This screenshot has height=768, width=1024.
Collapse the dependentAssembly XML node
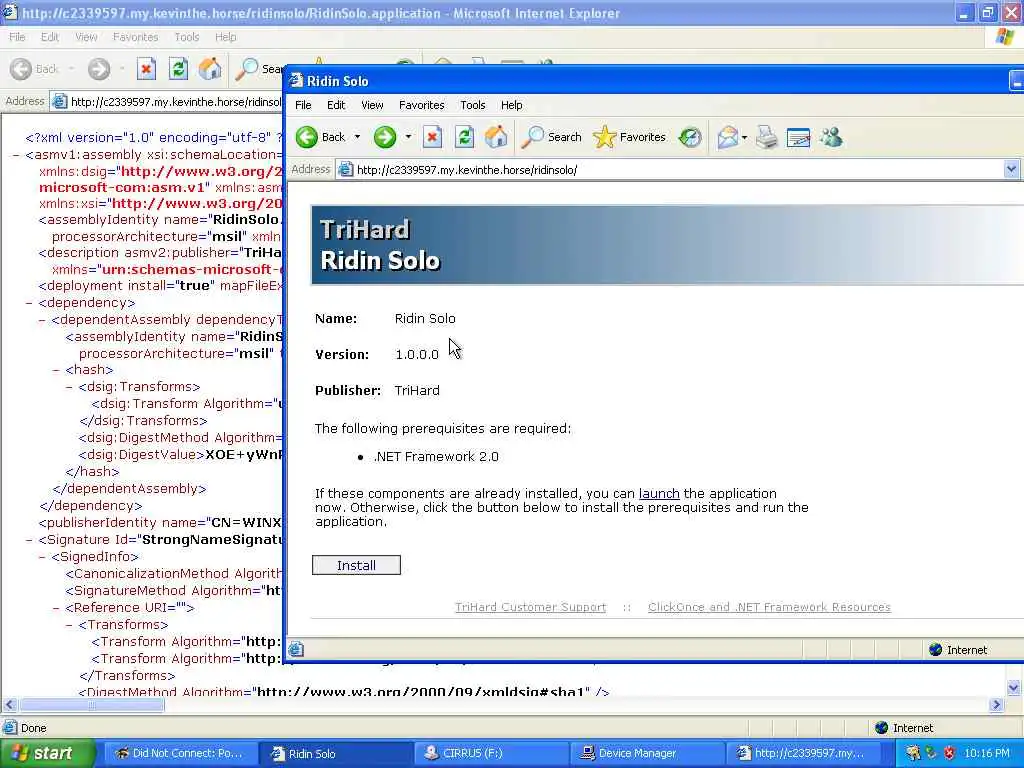42,320
